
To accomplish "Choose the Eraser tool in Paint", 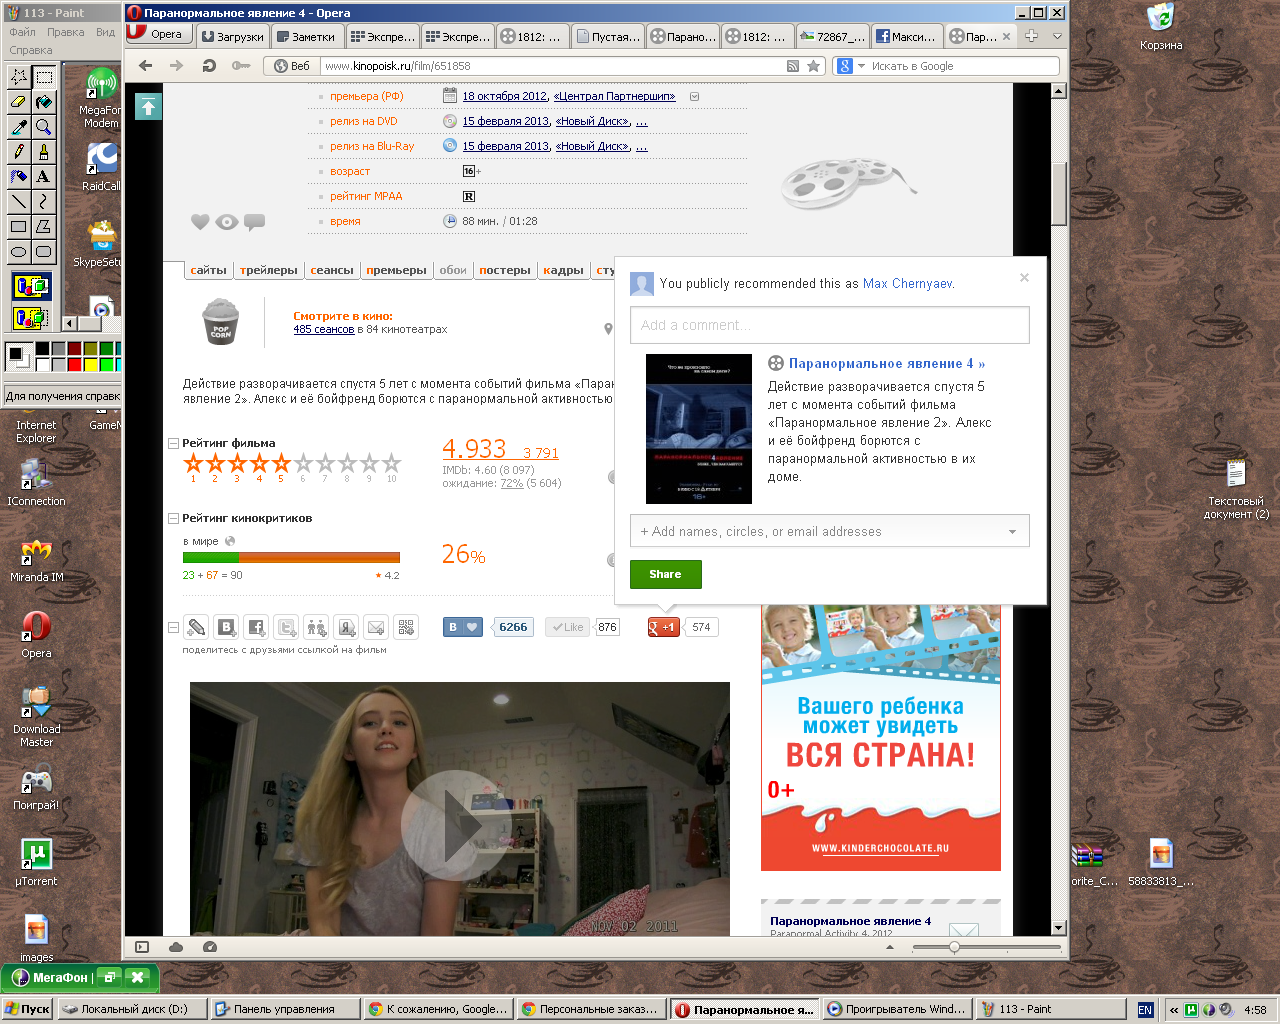I will point(19,102).
